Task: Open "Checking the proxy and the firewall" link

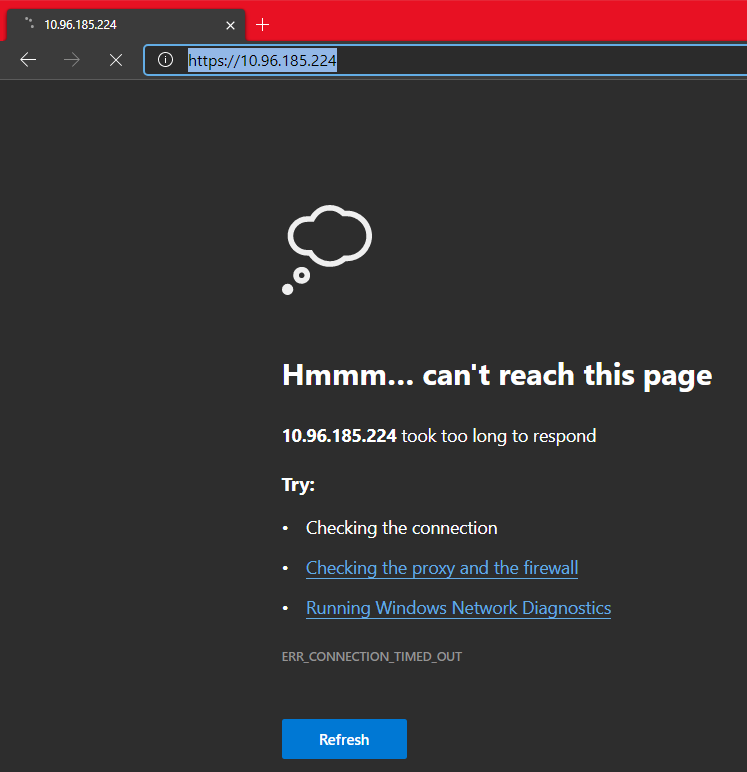Action: point(442,568)
